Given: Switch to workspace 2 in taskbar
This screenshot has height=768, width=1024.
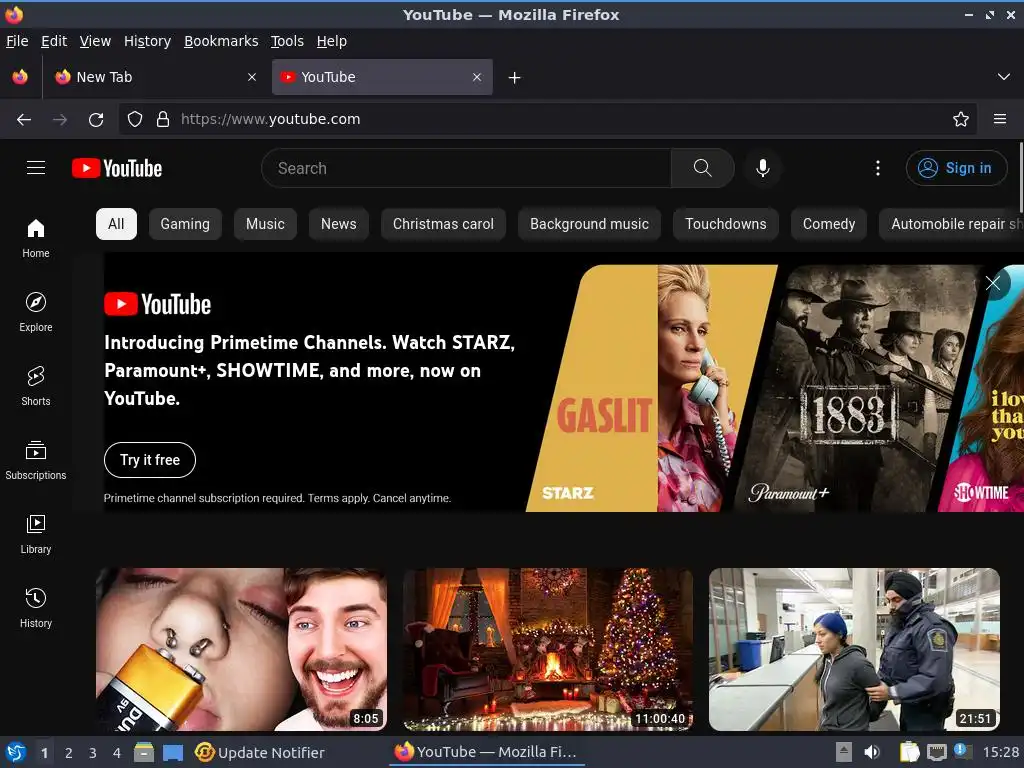Looking at the screenshot, I should tap(69, 753).
